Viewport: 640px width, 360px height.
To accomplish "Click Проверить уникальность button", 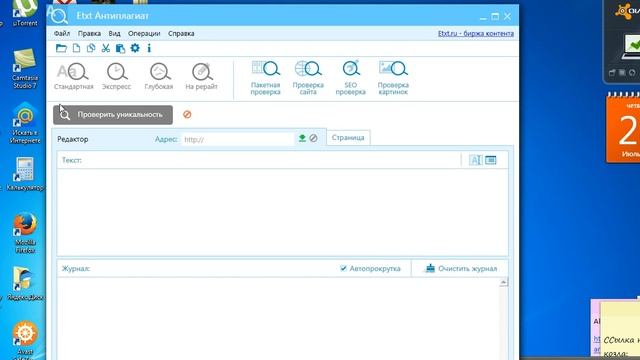I will (113, 115).
